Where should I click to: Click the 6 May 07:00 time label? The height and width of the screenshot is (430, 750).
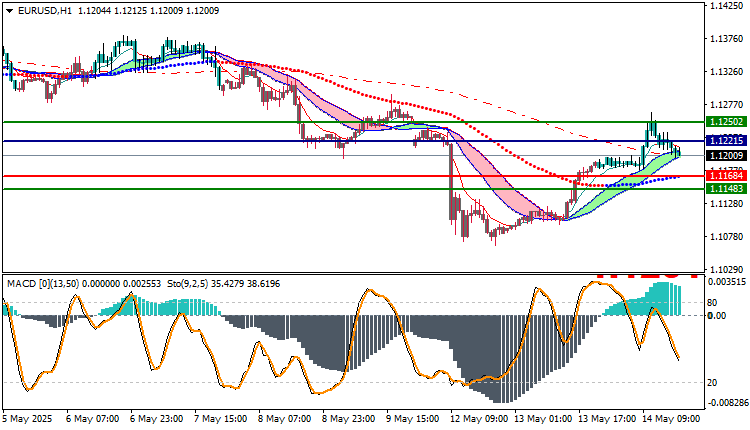[x=92, y=419]
